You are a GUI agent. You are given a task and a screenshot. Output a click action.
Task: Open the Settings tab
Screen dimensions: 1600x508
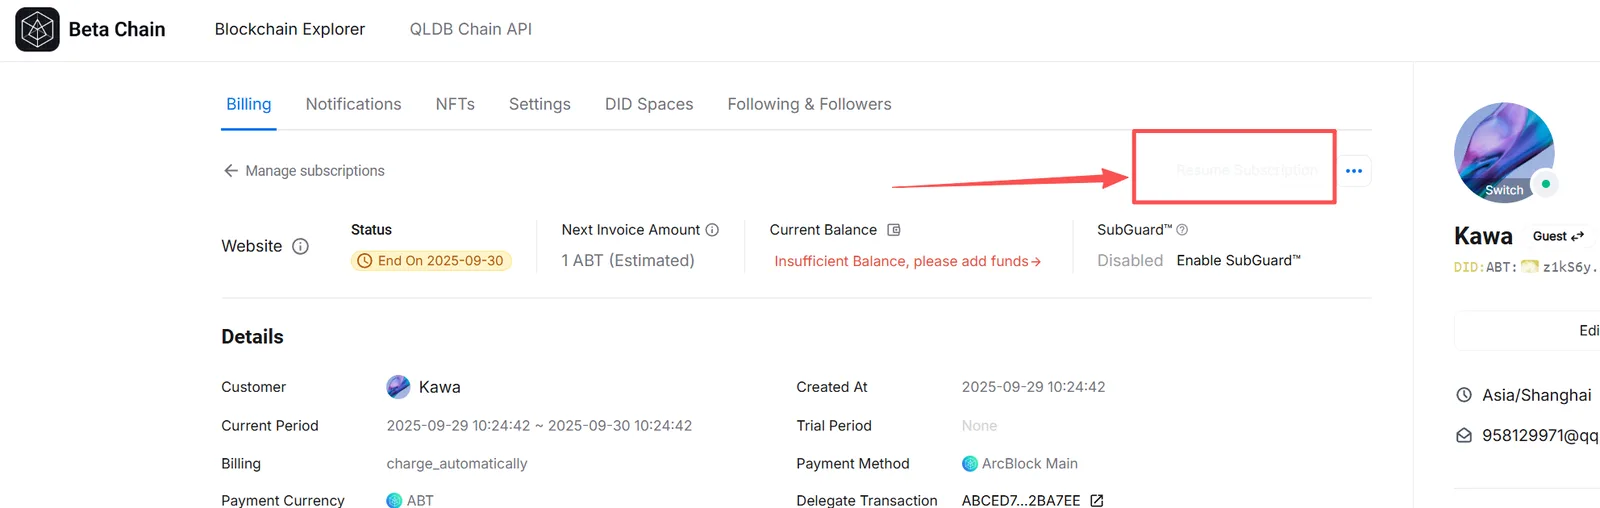[540, 104]
